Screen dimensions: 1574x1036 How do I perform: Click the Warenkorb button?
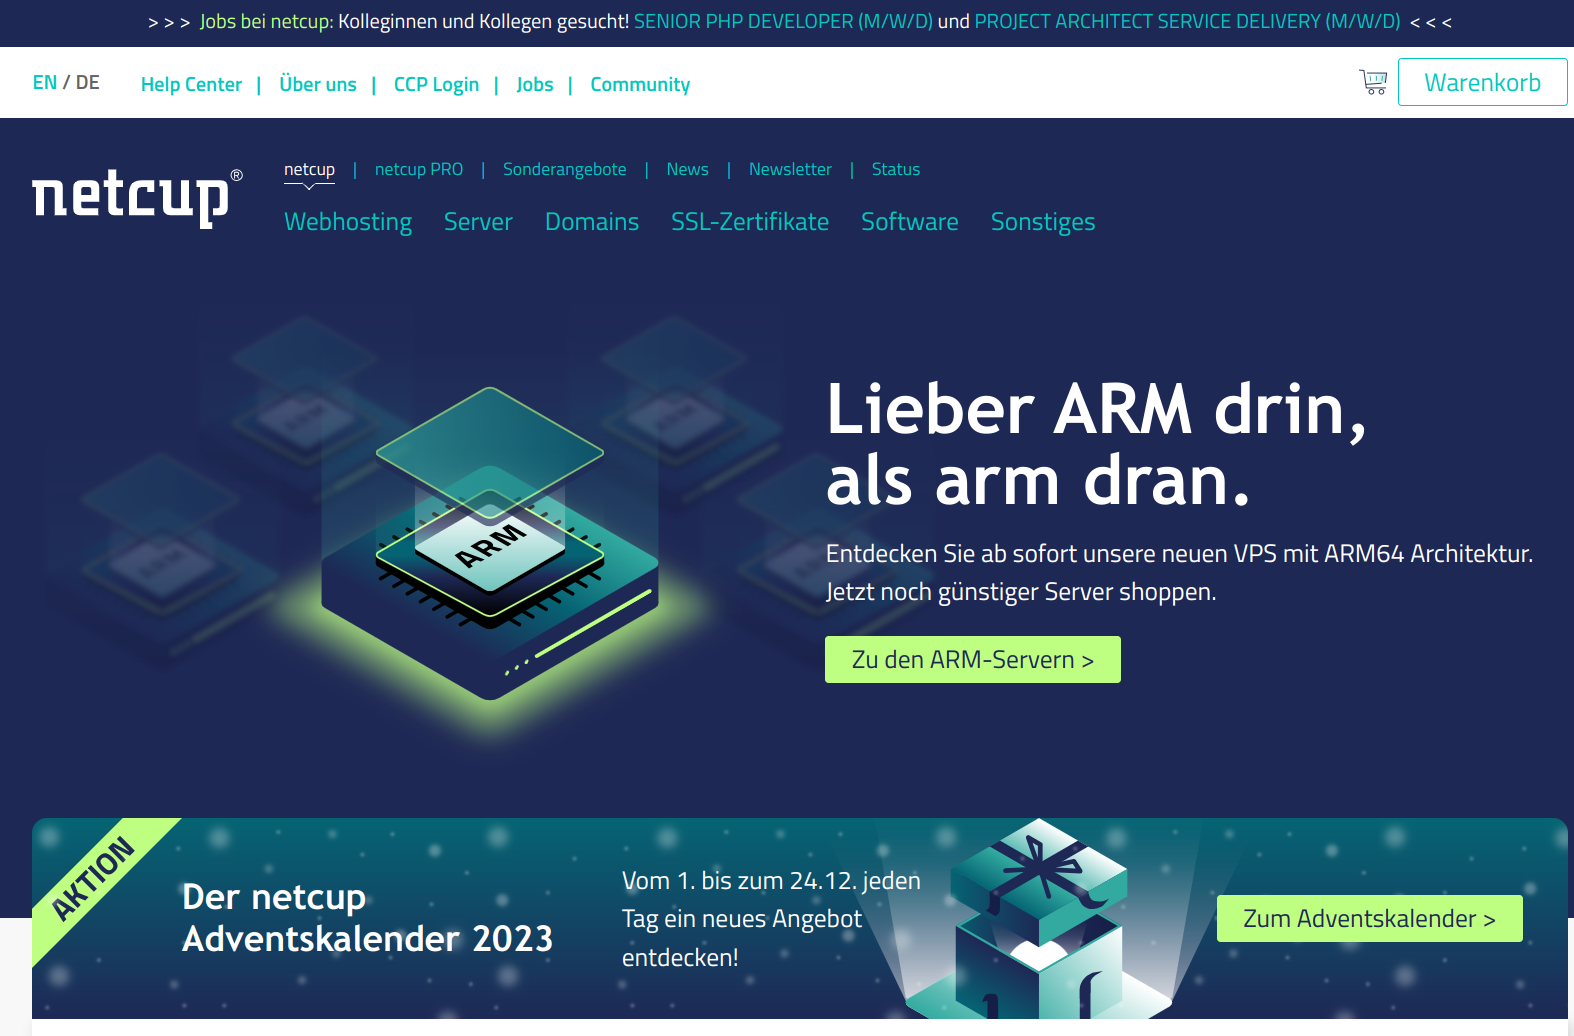[1482, 82]
